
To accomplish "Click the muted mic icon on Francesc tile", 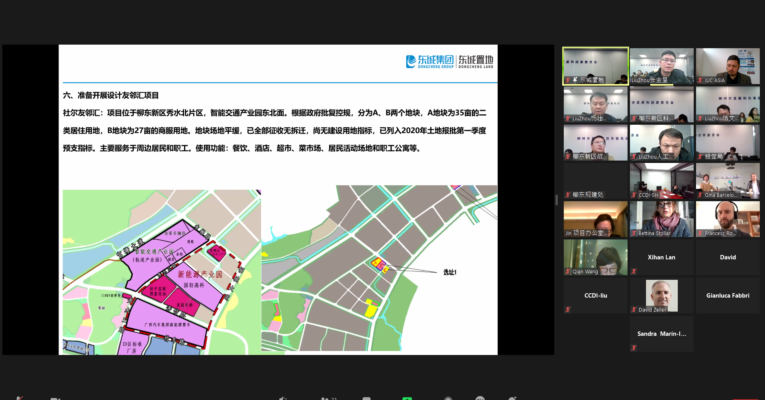I will [x=700, y=234].
